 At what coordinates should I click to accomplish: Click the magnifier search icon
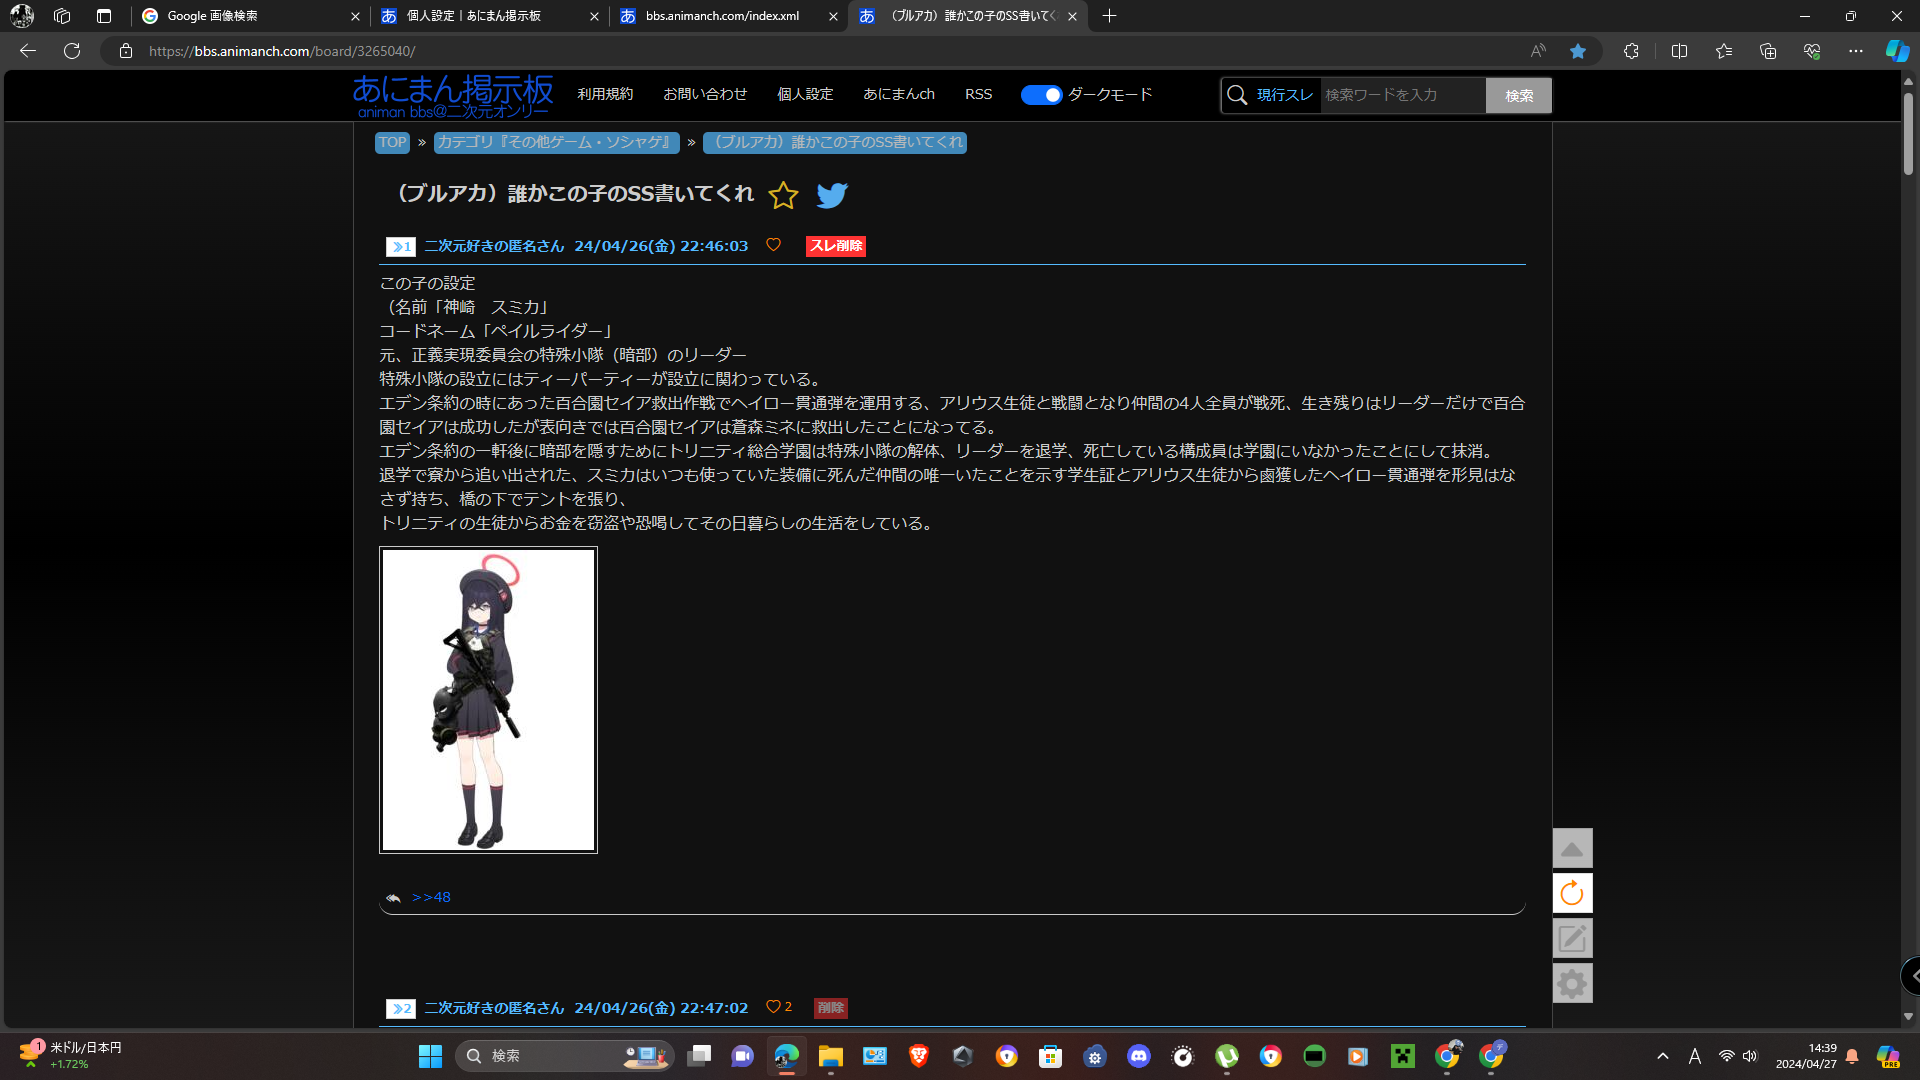pos(1237,95)
